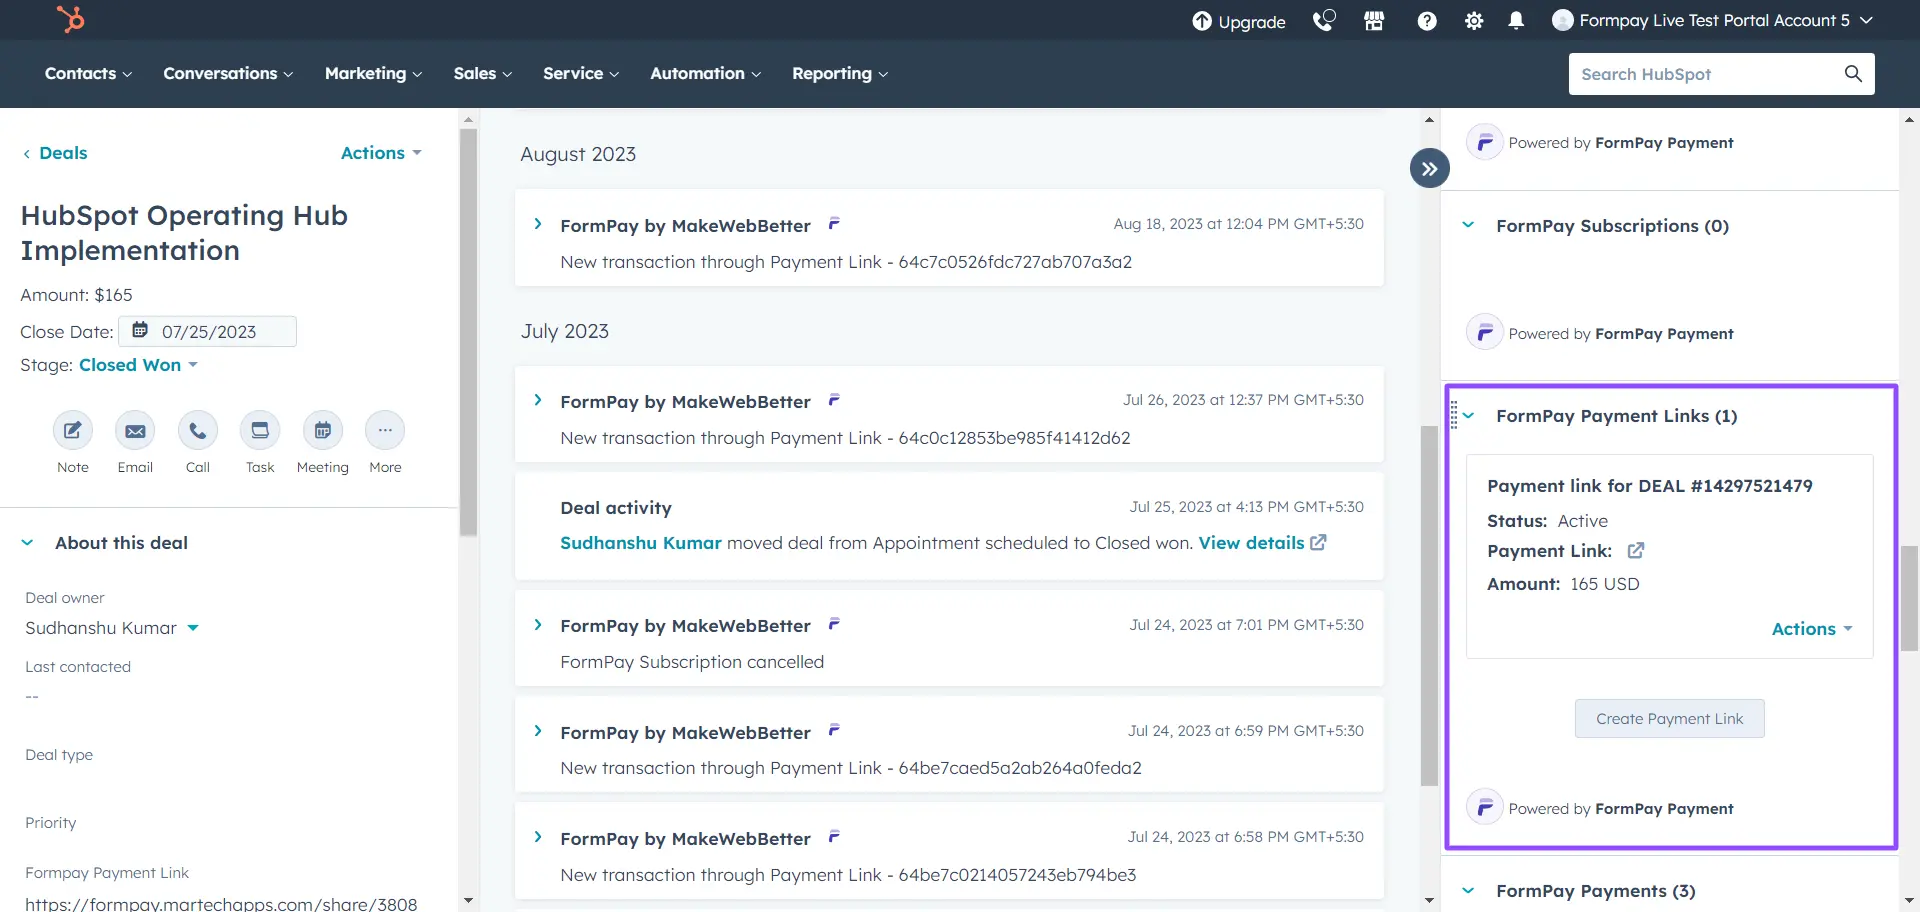
Task: Schedule a Meeting via the calendar icon
Action: point(322,430)
